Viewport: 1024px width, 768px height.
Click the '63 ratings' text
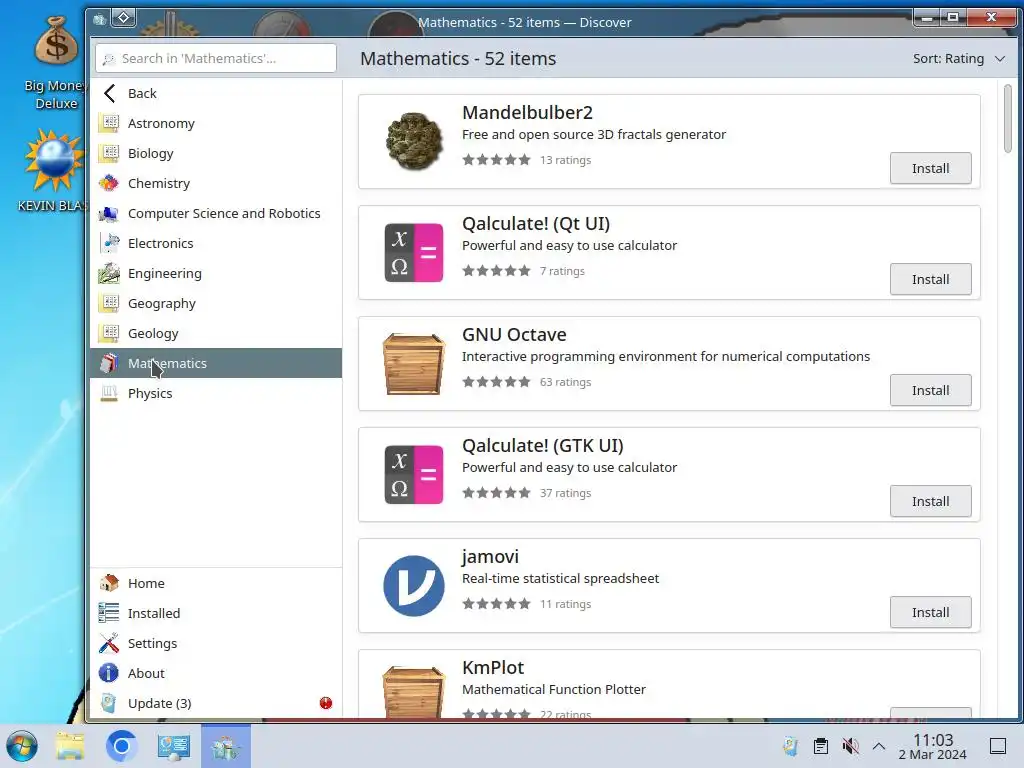(x=566, y=382)
